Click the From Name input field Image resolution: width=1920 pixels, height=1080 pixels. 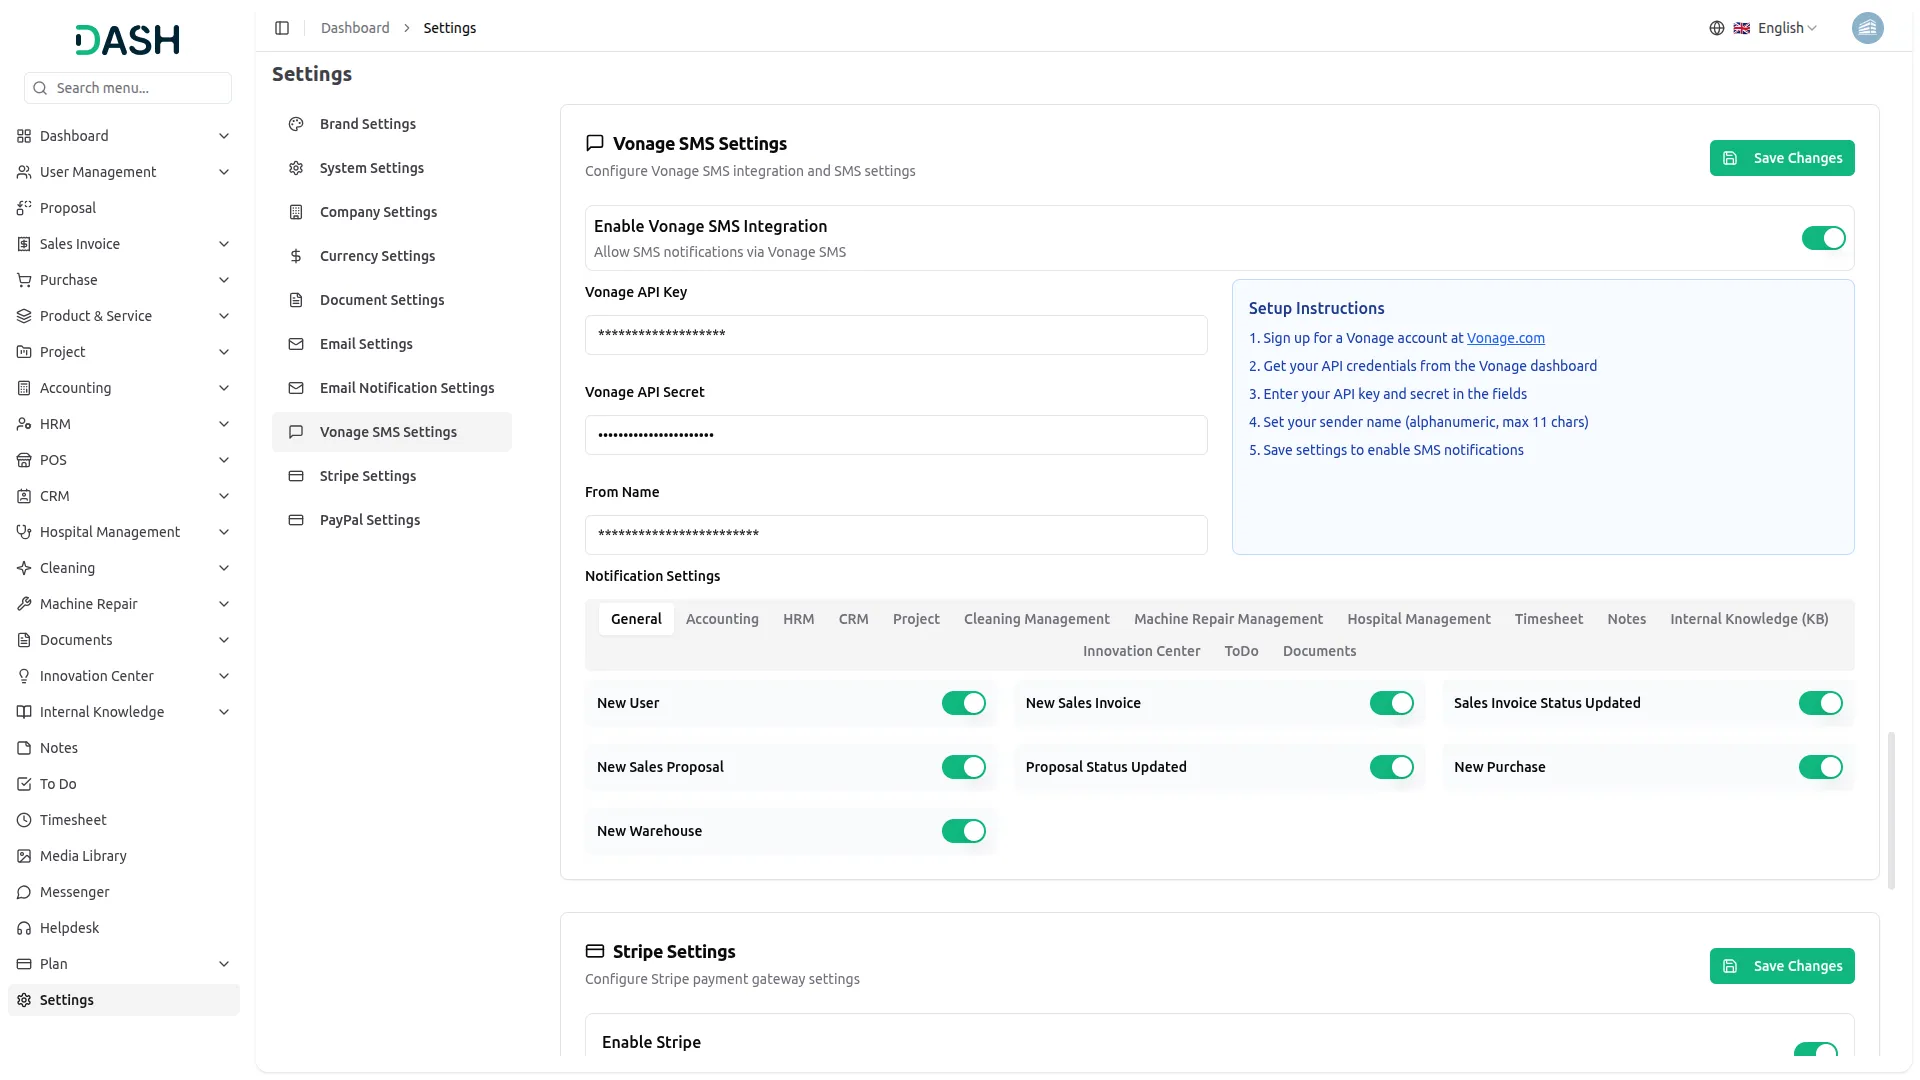[x=896, y=535]
